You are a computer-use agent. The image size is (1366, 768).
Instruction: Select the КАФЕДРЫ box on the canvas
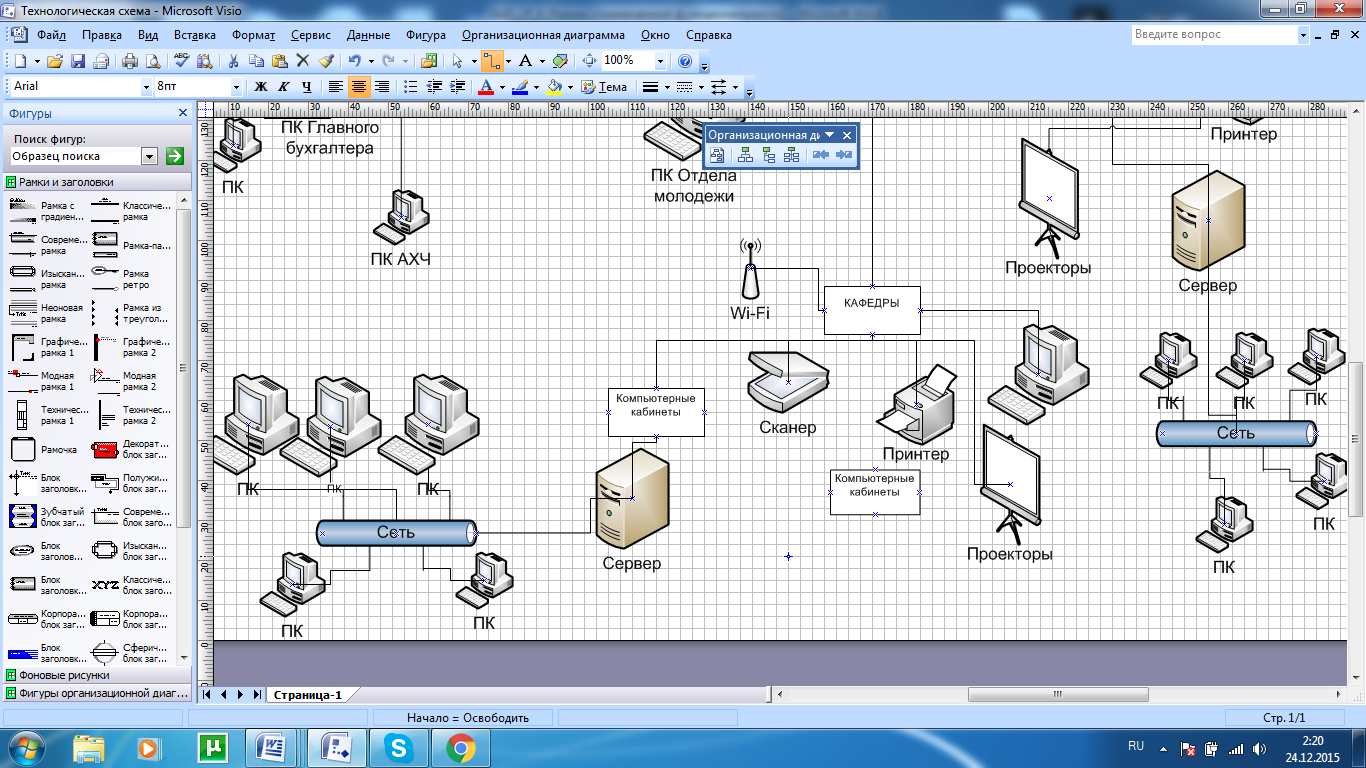point(872,310)
